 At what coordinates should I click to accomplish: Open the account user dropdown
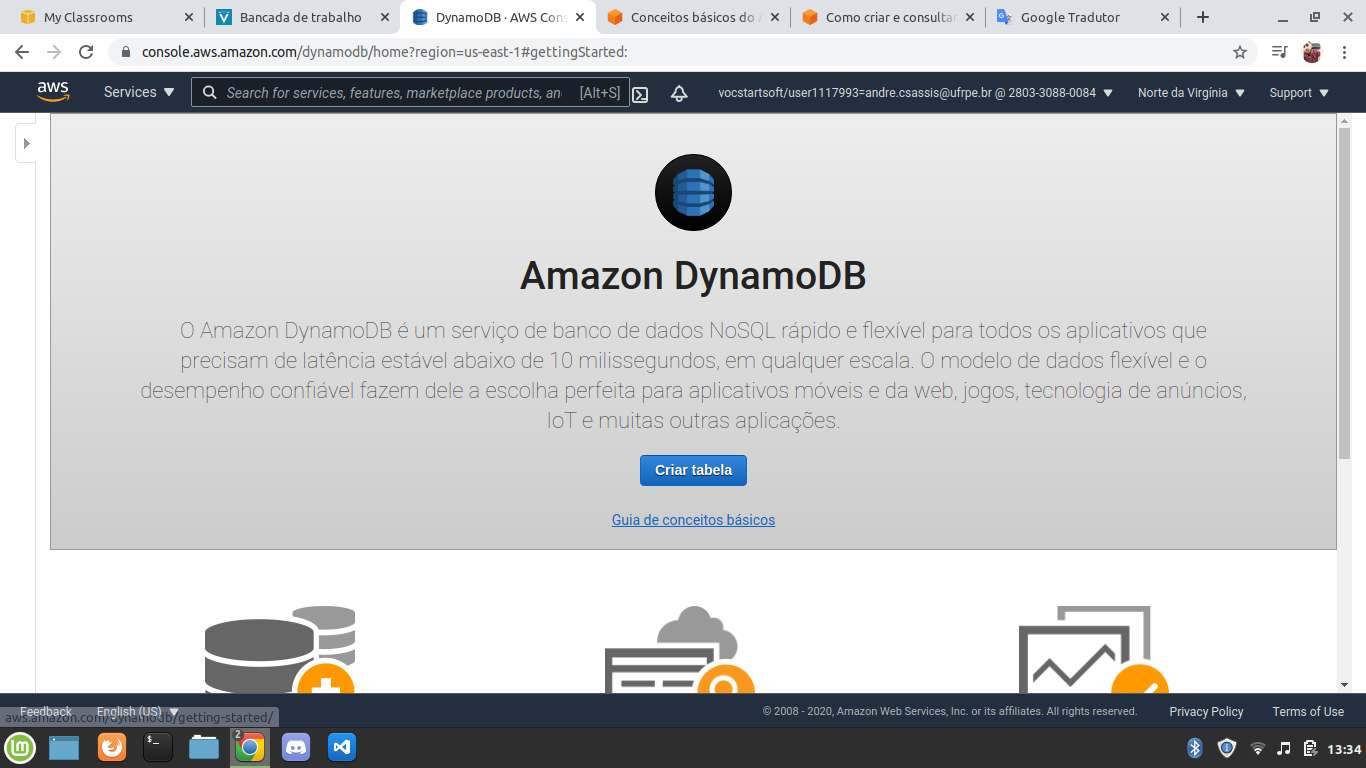click(915, 93)
